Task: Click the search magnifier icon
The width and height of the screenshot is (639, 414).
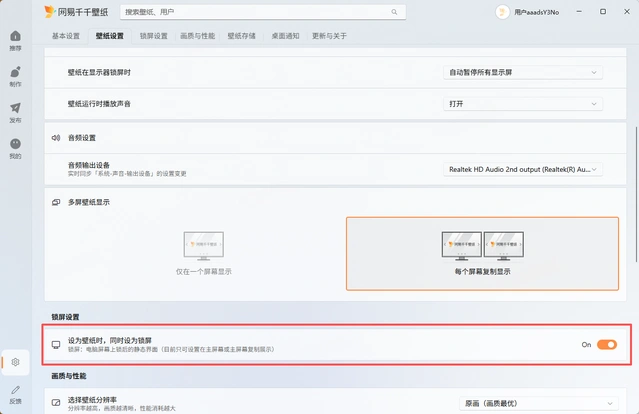Action: click(x=395, y=12)
